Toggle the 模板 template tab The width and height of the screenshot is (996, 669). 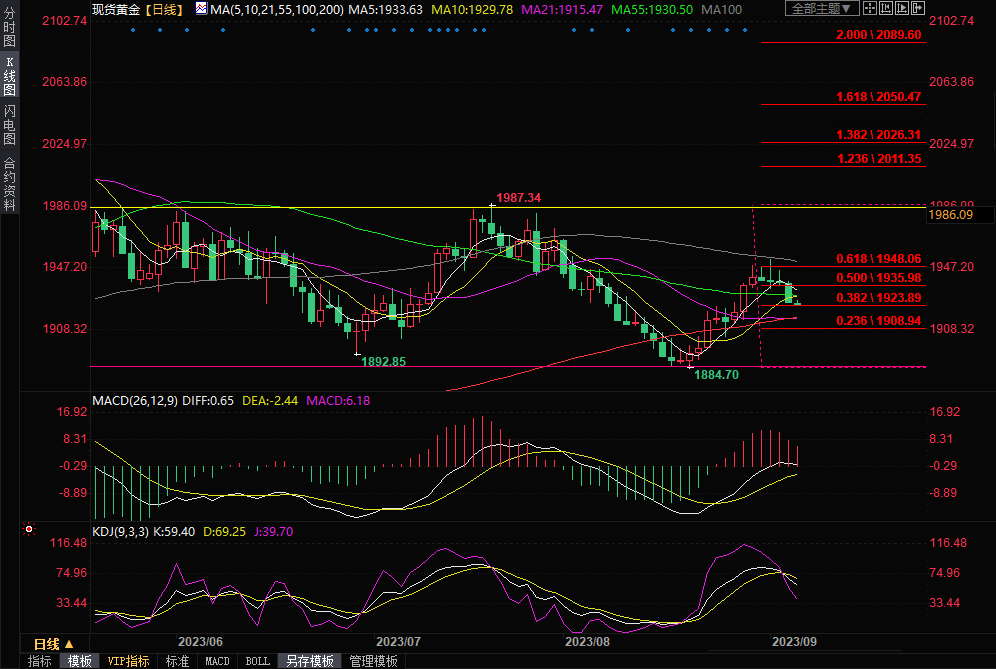click(80, 661)
